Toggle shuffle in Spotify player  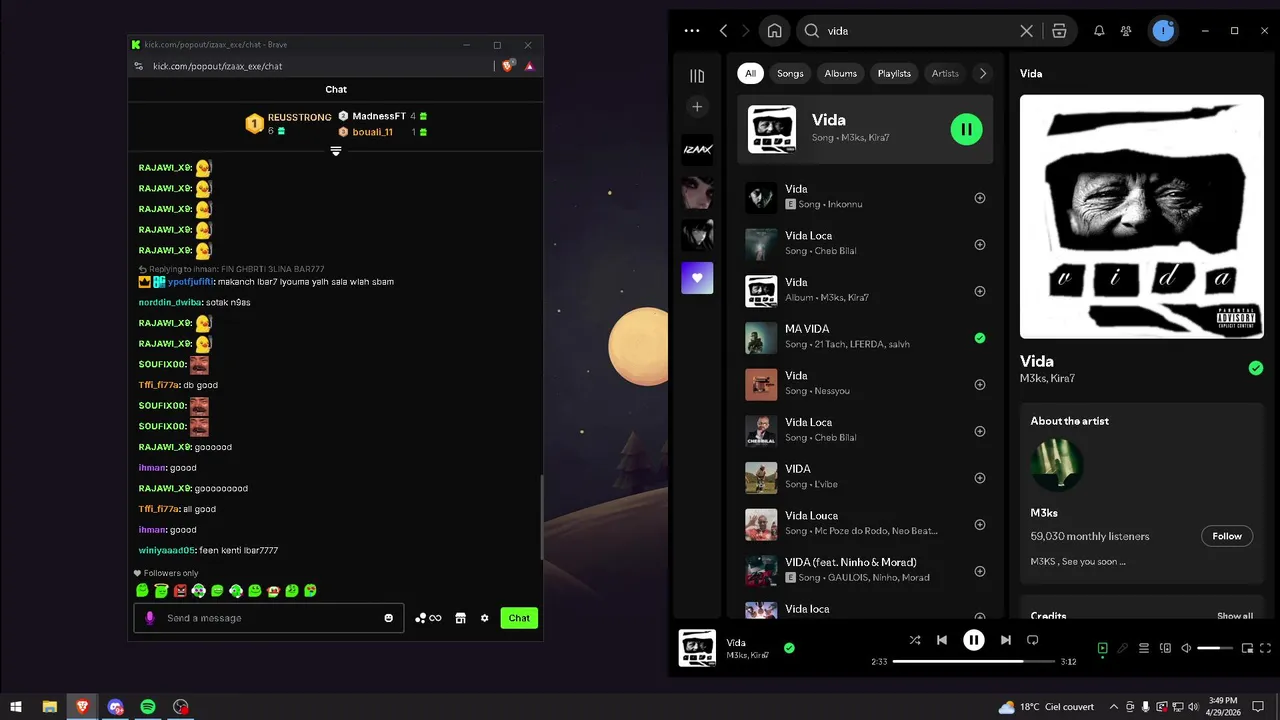tap(915, 640)
